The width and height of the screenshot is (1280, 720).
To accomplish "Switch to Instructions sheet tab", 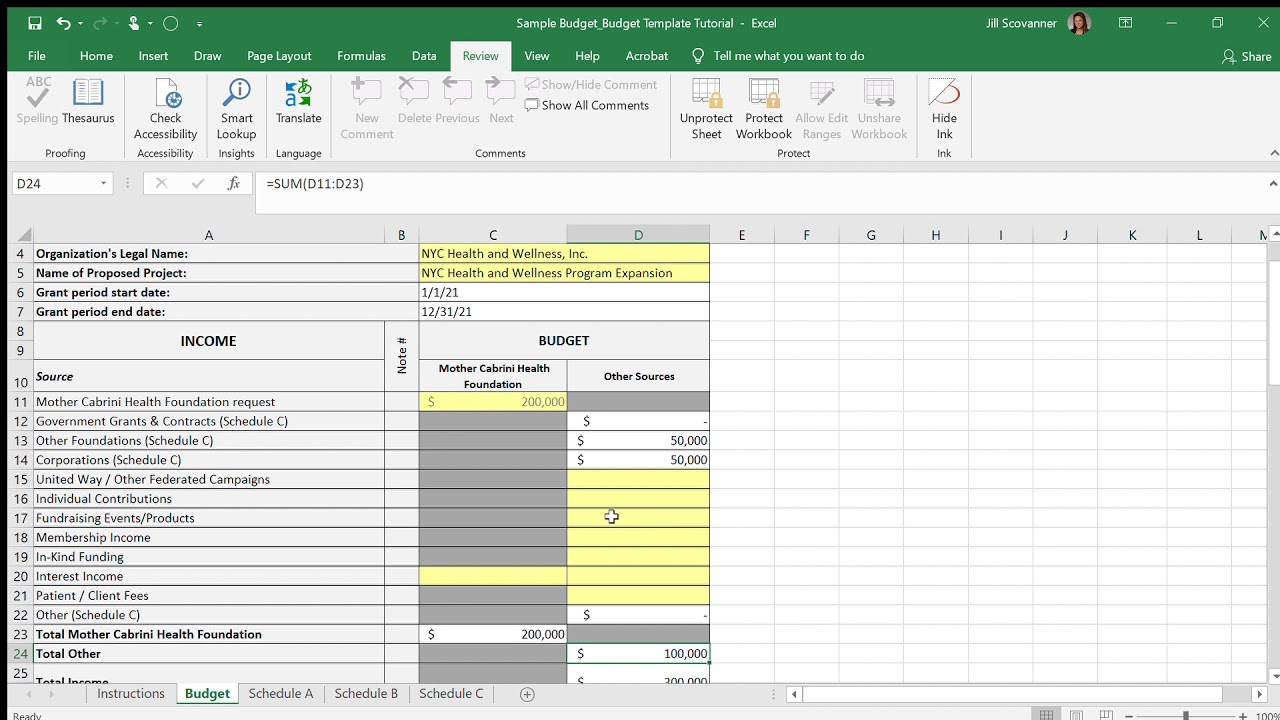I will tap(131, 694).
